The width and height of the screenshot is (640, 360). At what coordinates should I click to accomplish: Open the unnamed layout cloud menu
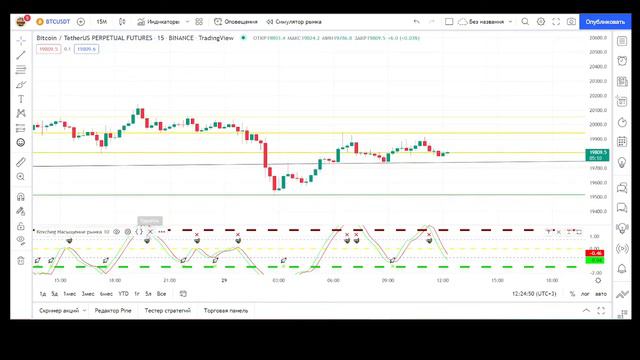(481, 22)
